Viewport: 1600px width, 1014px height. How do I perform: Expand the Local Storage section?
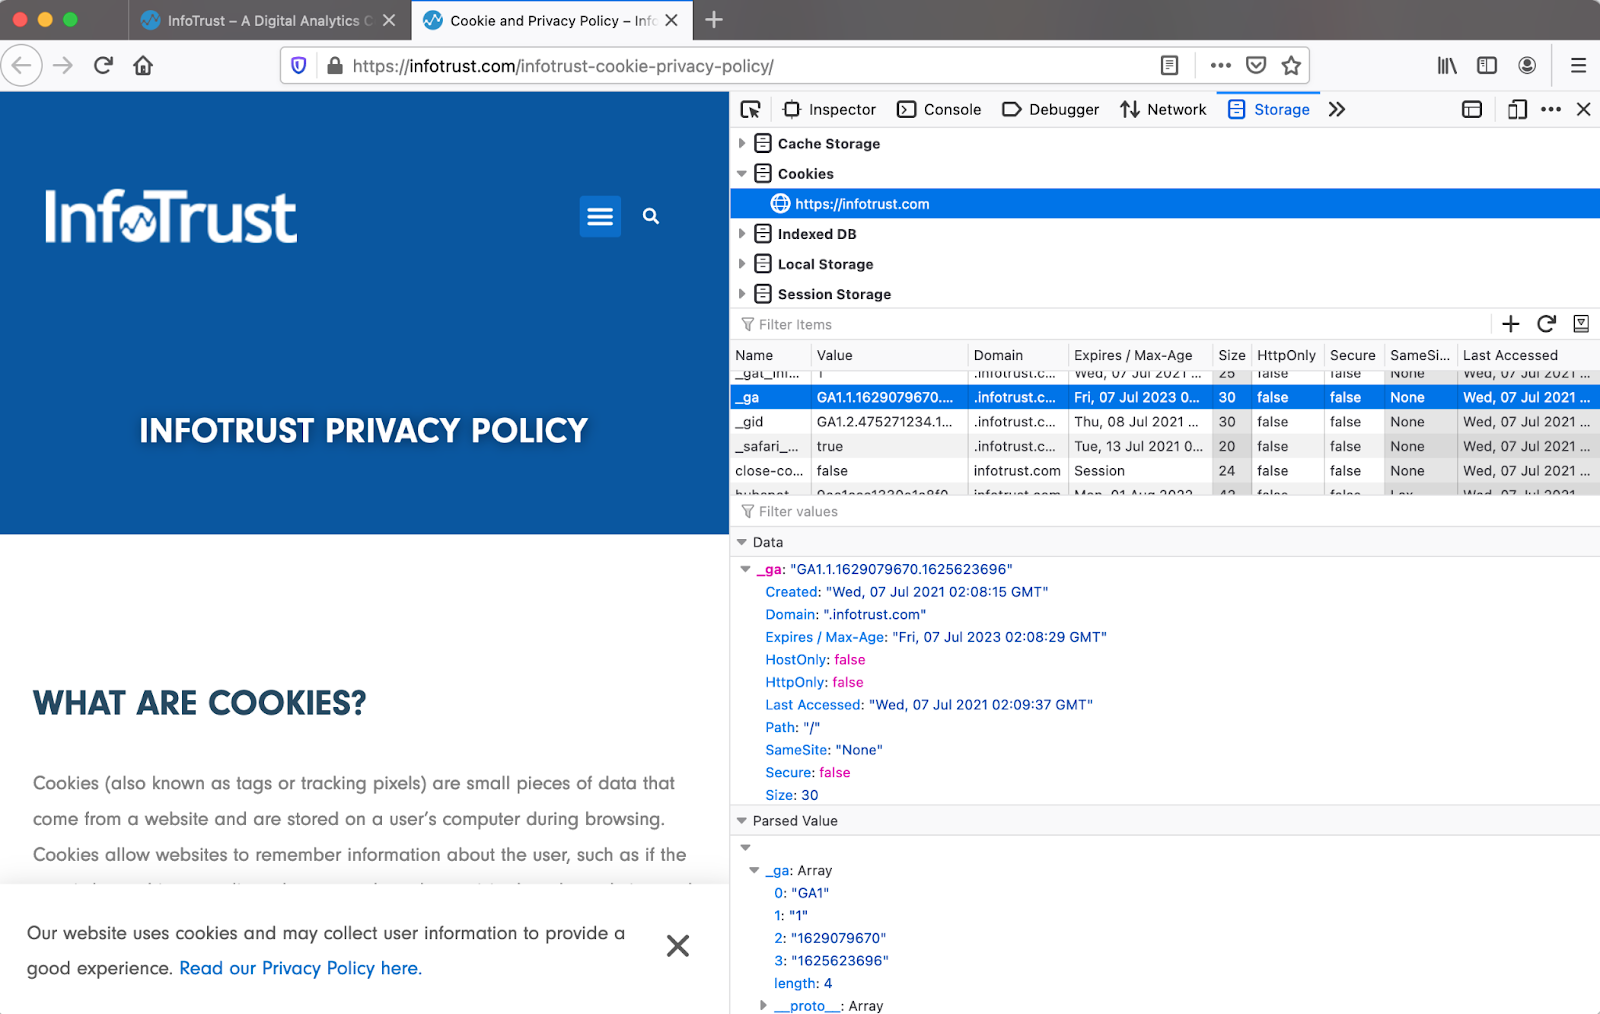742,263
